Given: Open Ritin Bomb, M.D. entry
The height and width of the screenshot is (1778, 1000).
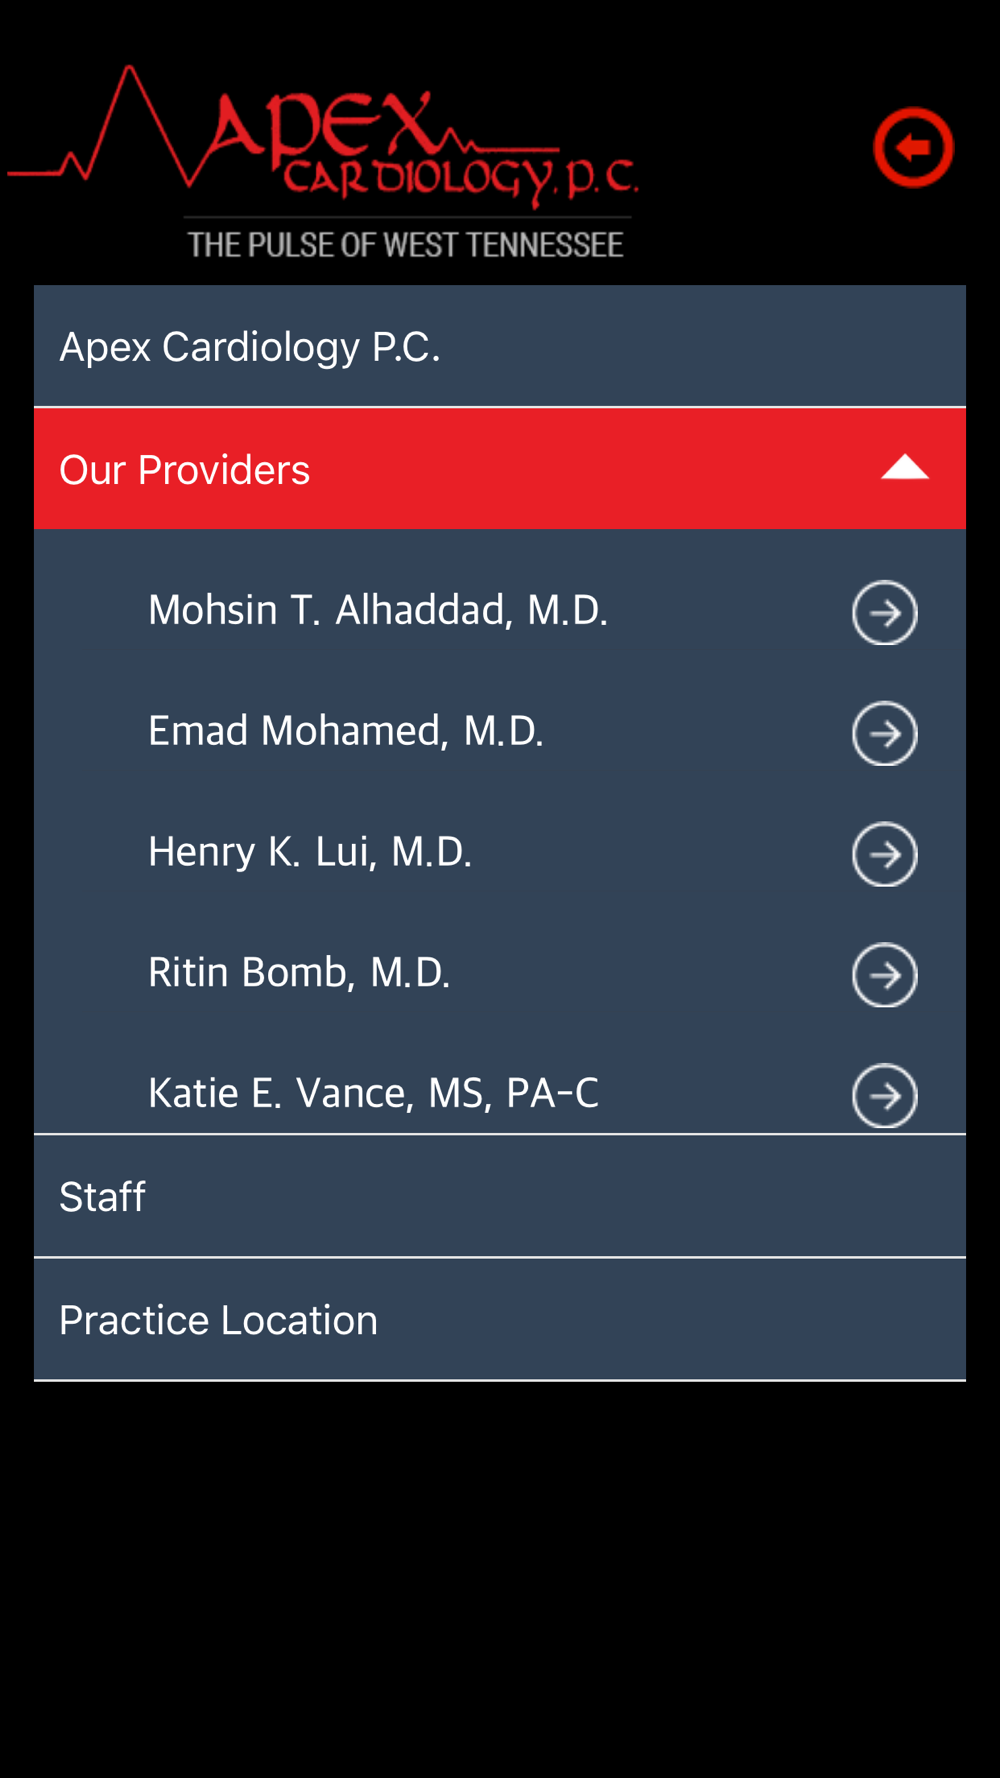Looking at the screenshot, I should click(x=299, y=973).
